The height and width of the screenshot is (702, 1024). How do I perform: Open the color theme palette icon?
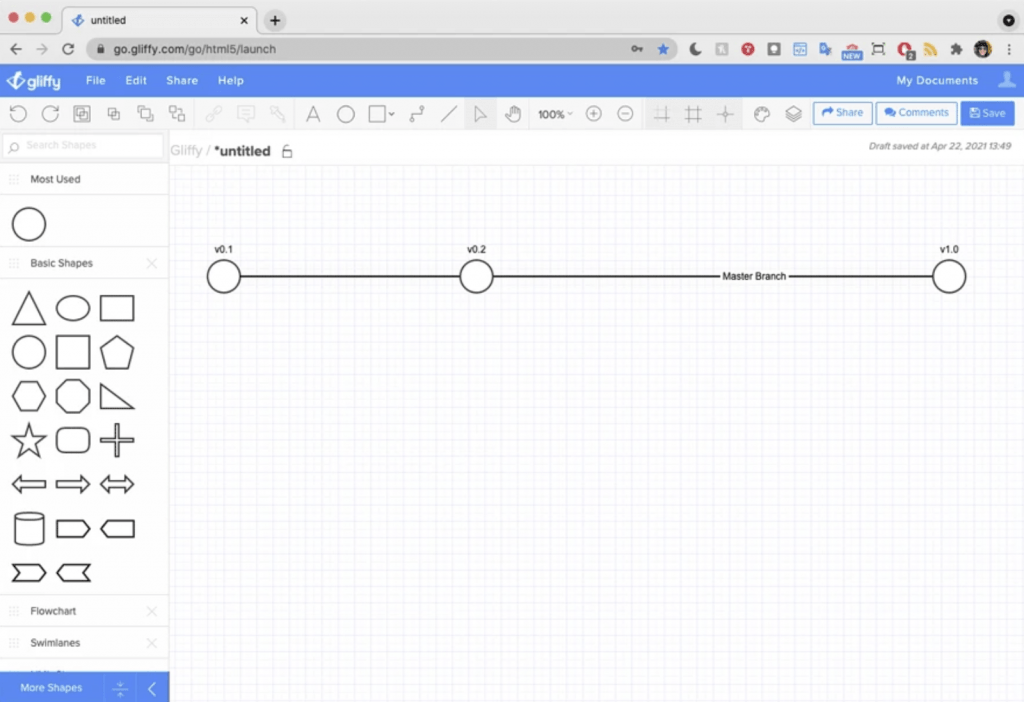click(761, 114)
